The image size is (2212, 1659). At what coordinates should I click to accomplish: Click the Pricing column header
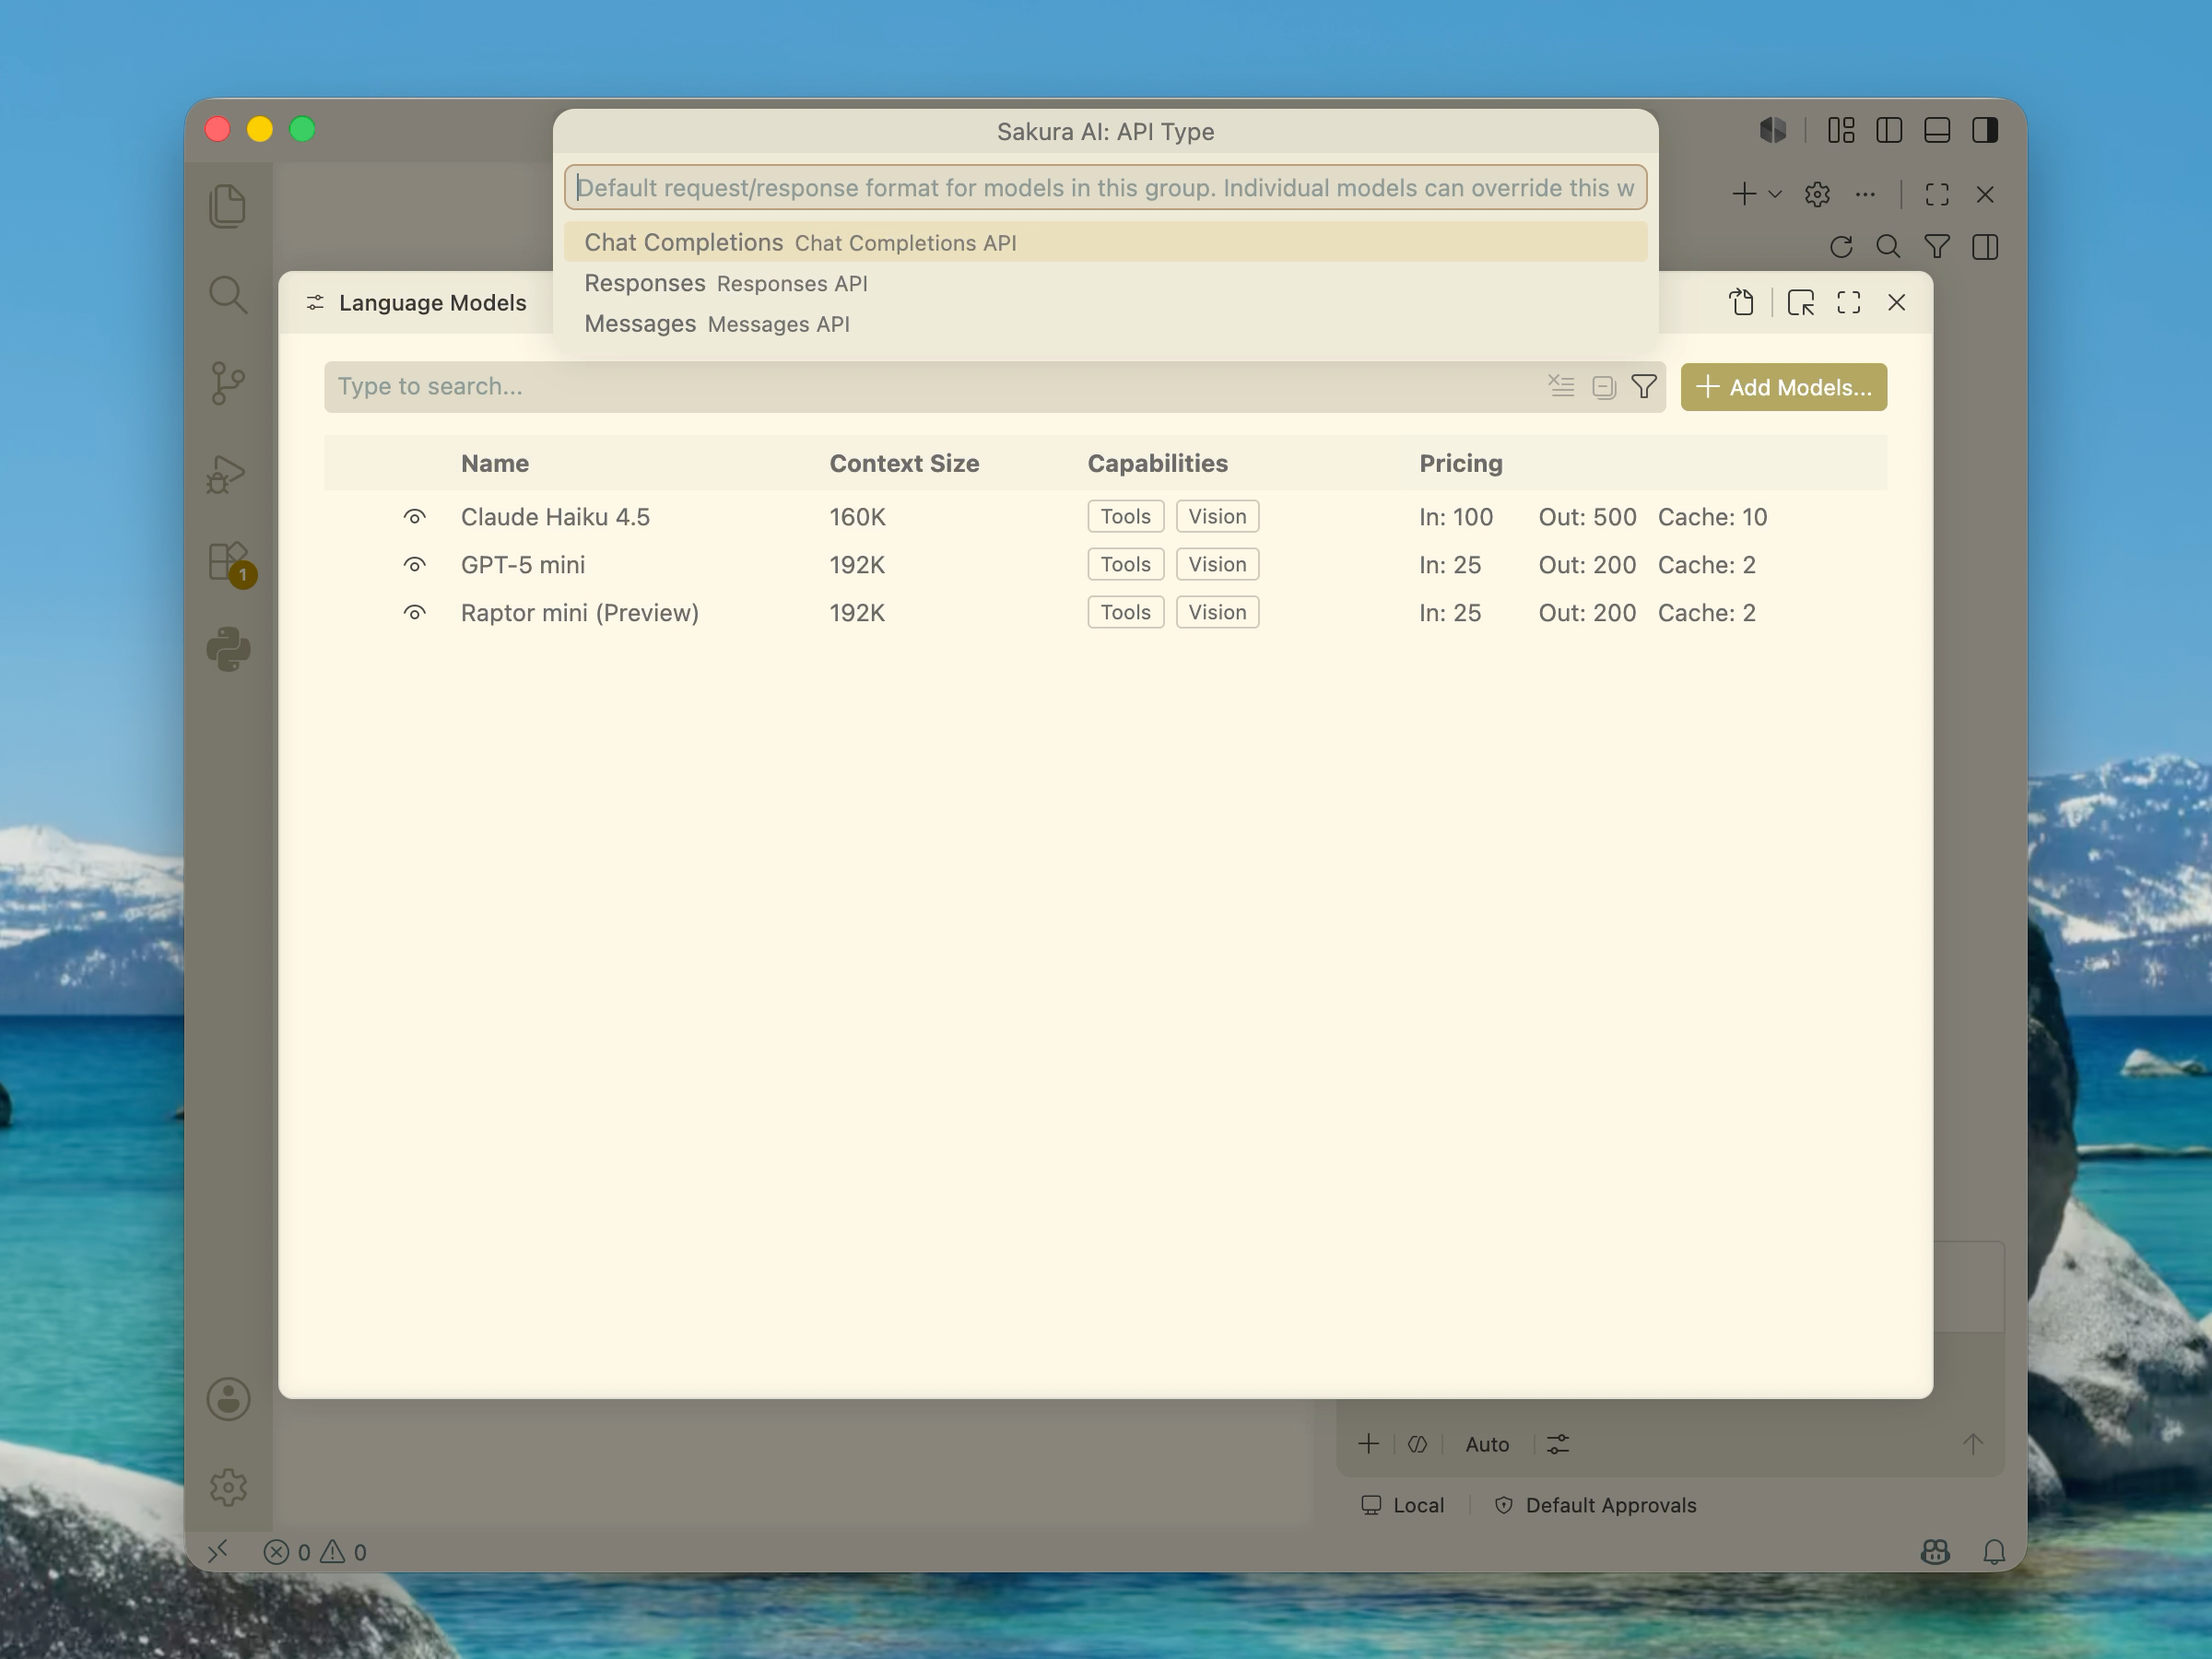[x=1460, y=463]
